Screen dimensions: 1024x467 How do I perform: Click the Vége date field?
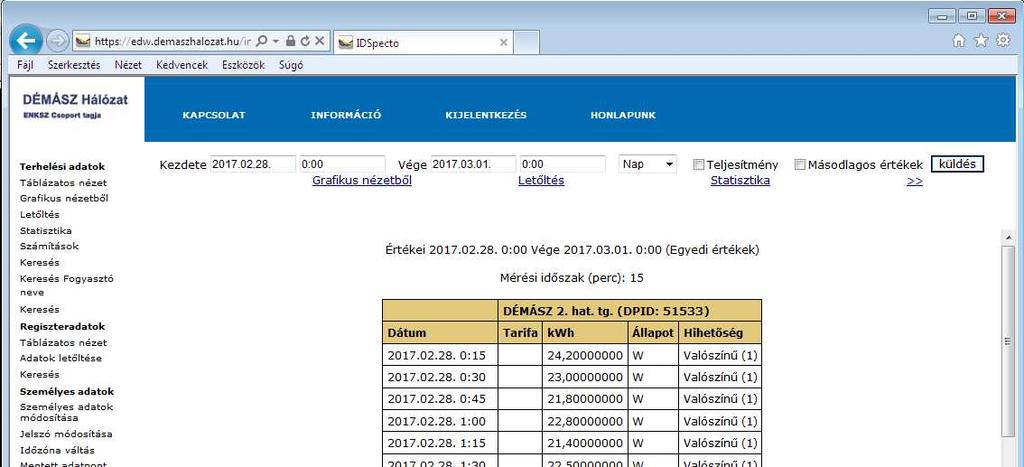point(473,164)
